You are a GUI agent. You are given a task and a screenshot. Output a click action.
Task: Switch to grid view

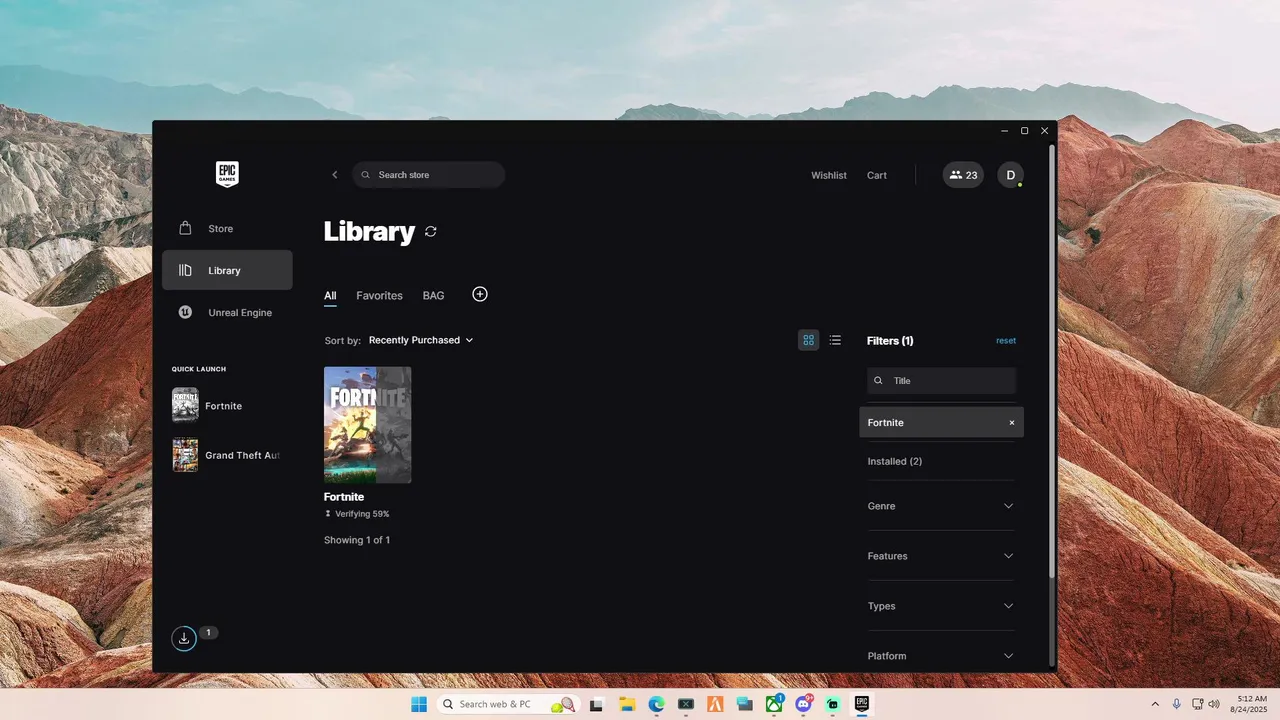click(x=809, y=340)
